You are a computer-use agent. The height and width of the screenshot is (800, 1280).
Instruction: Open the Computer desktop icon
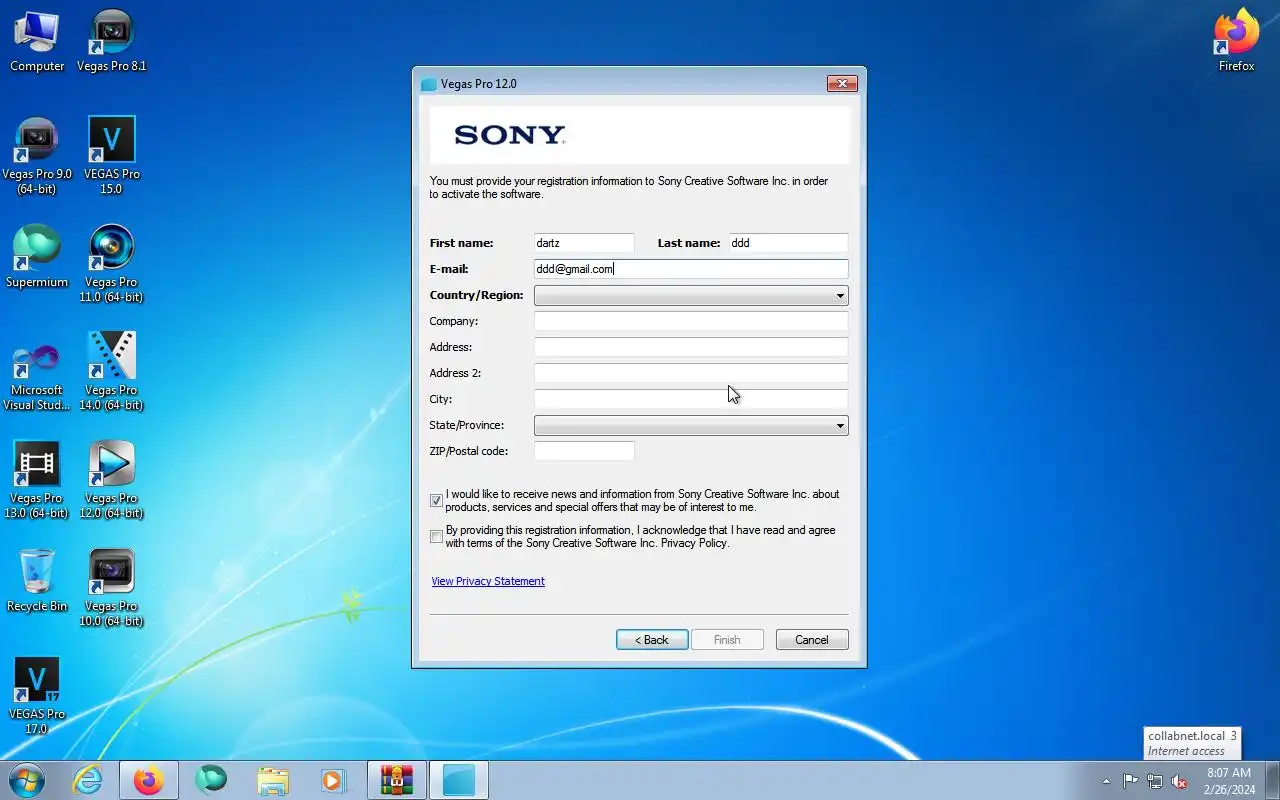tap(37, 42)
